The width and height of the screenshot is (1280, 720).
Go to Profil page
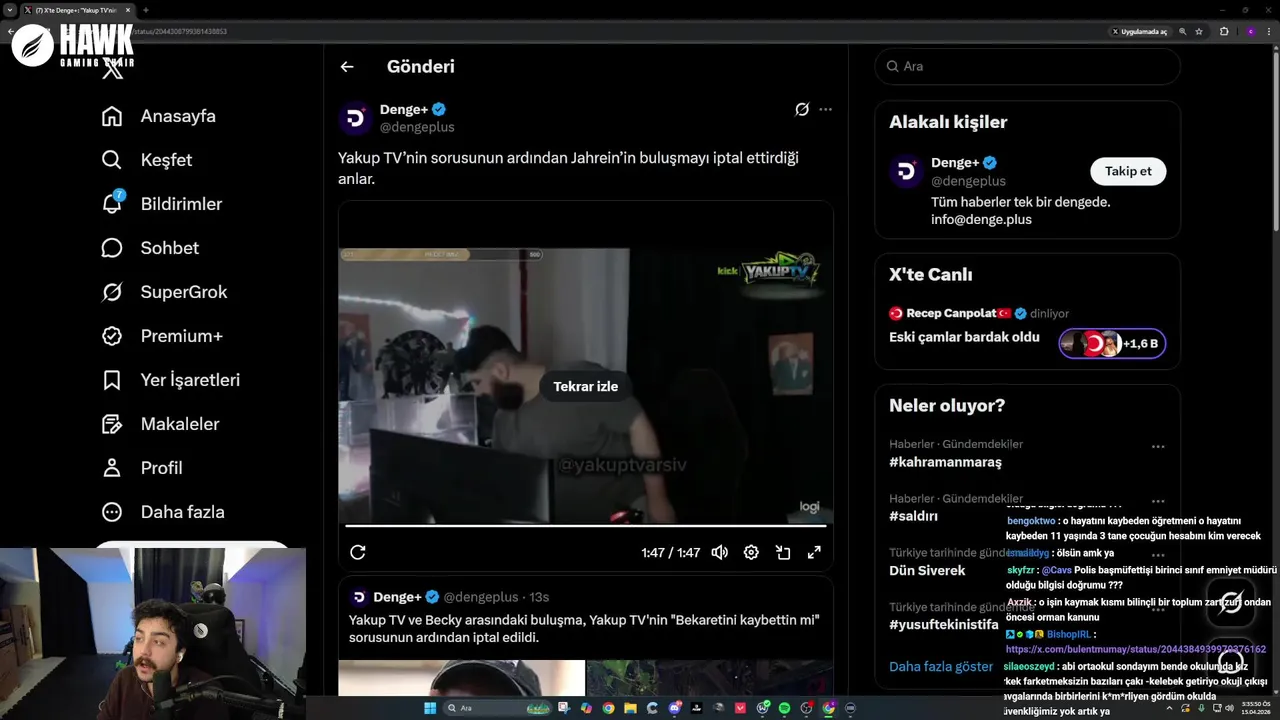(141, 468)
